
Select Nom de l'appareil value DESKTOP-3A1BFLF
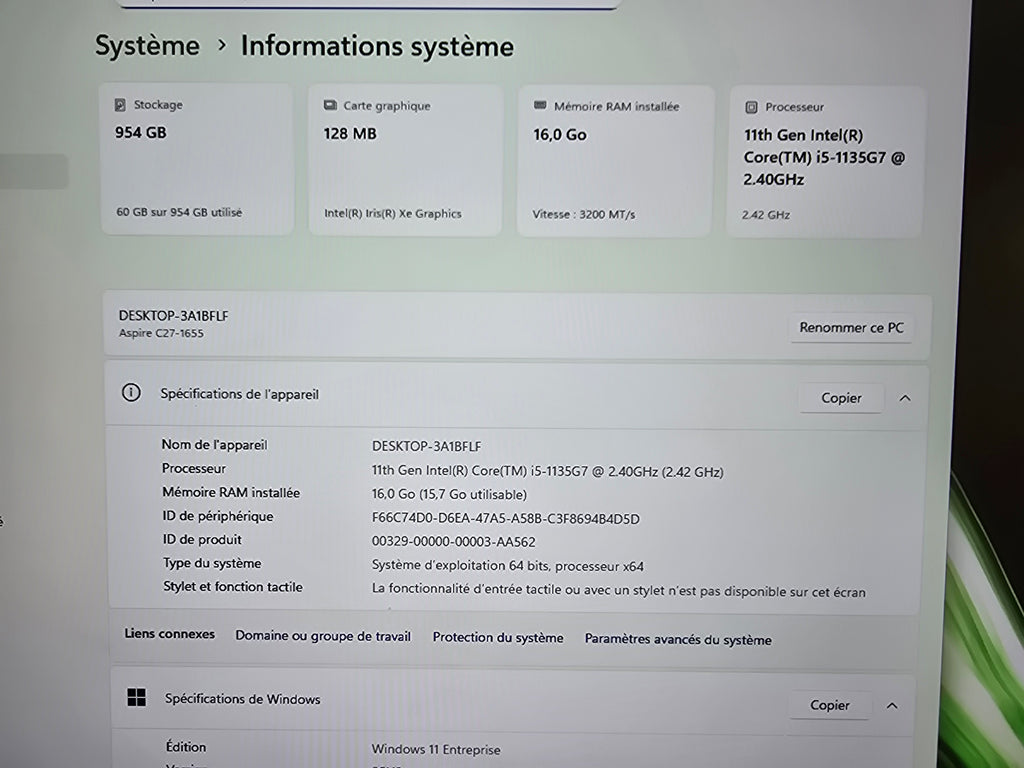click(426, 447)
